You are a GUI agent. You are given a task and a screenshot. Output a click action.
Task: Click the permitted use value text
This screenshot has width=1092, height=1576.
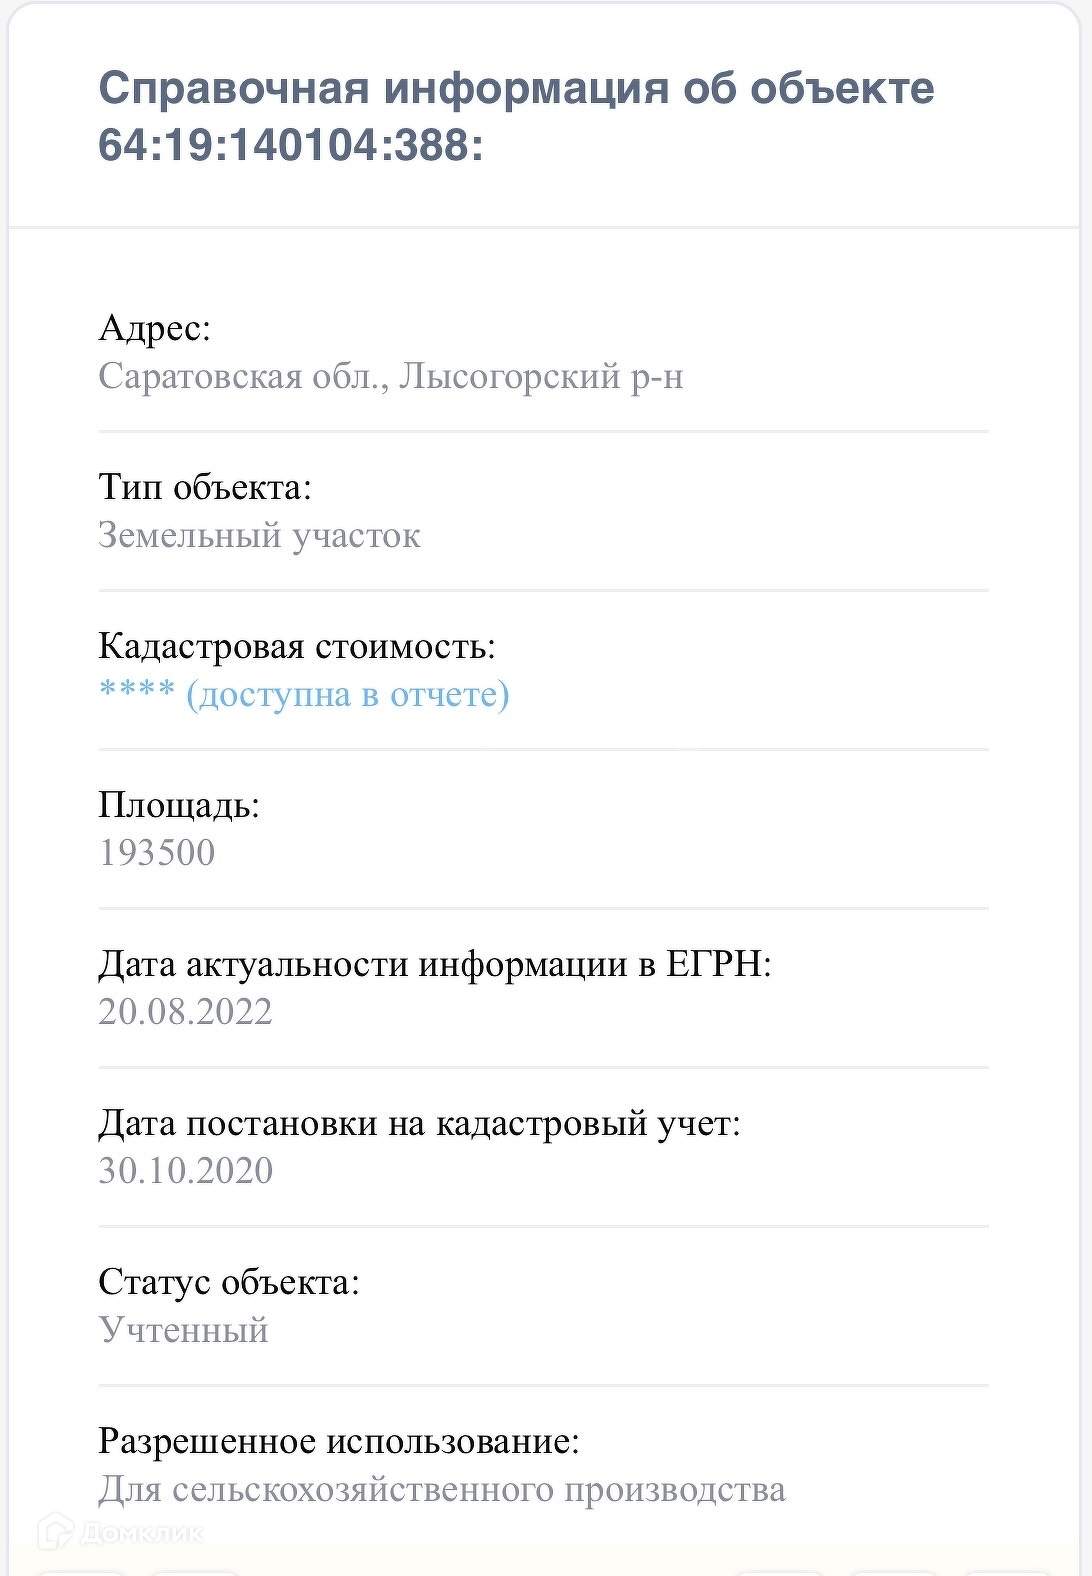tap(442, 1490)
